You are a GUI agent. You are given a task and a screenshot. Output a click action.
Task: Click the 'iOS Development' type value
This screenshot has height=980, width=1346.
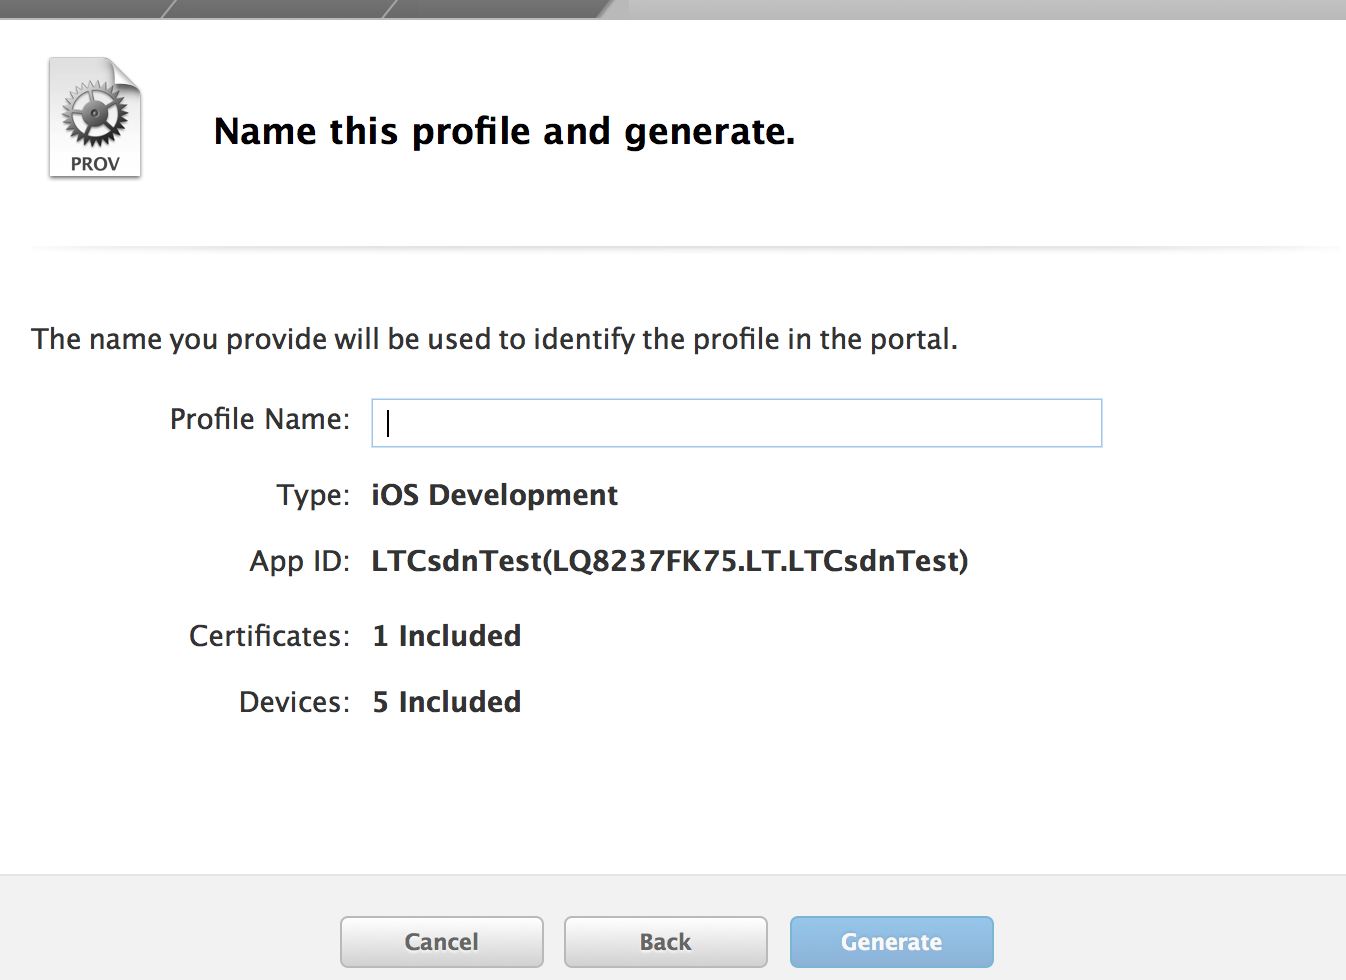click(x=494, y=495)
